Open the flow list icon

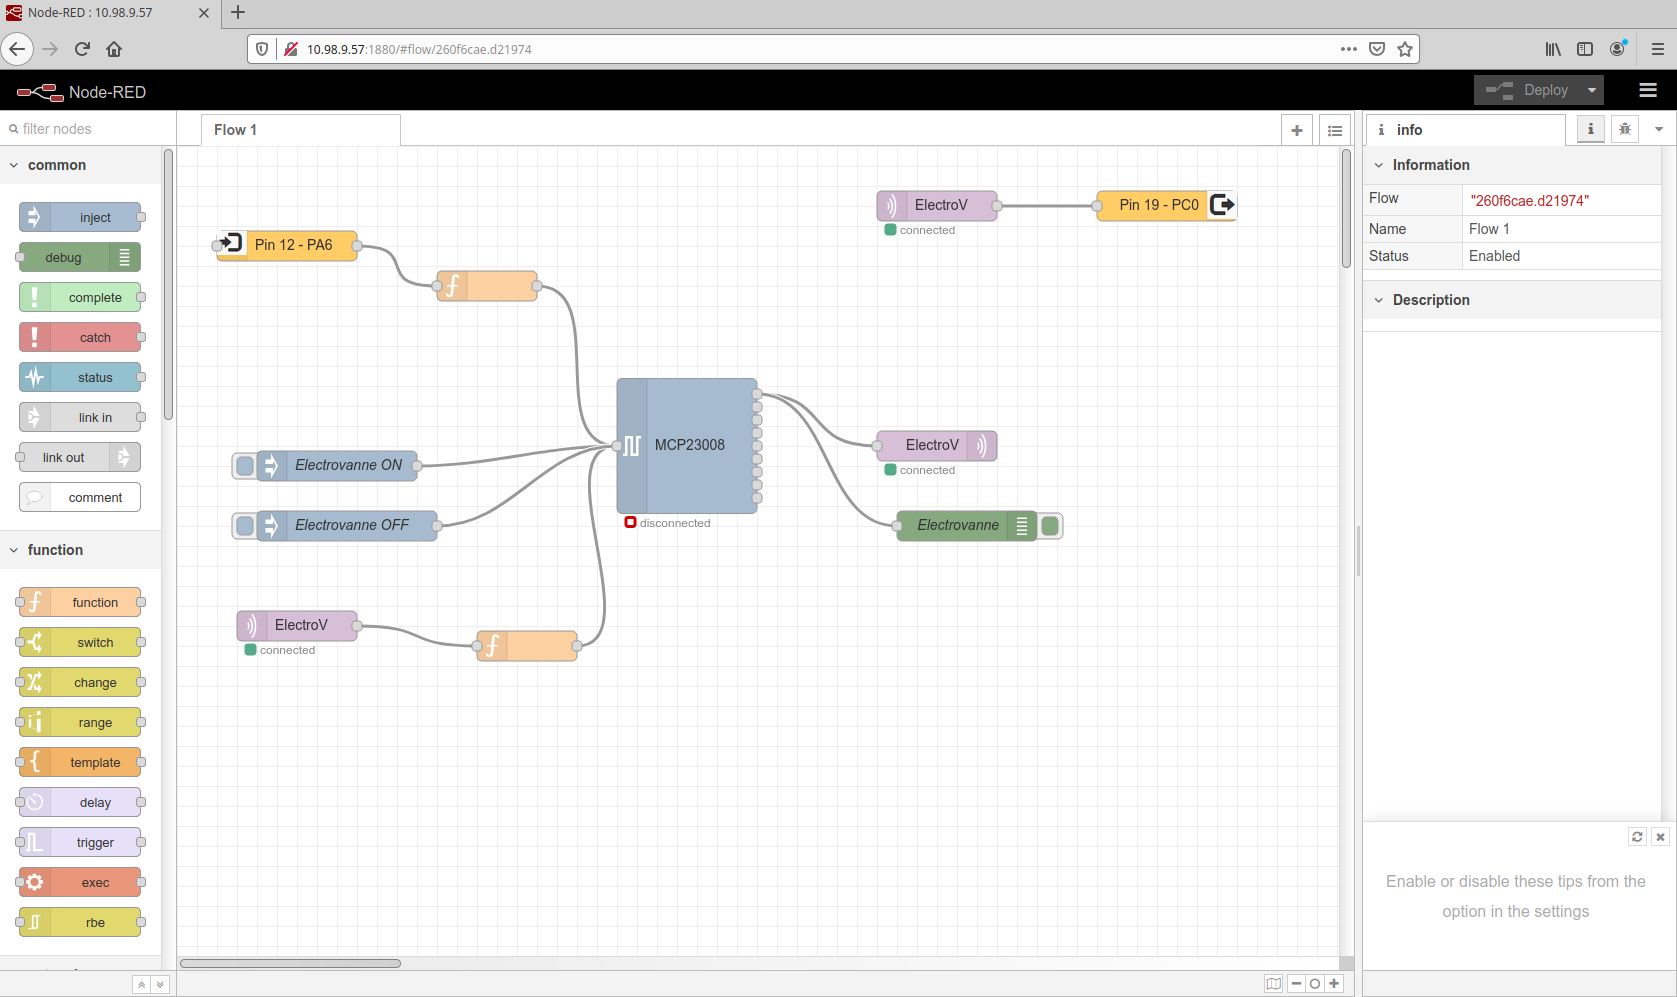point(1335,130)
